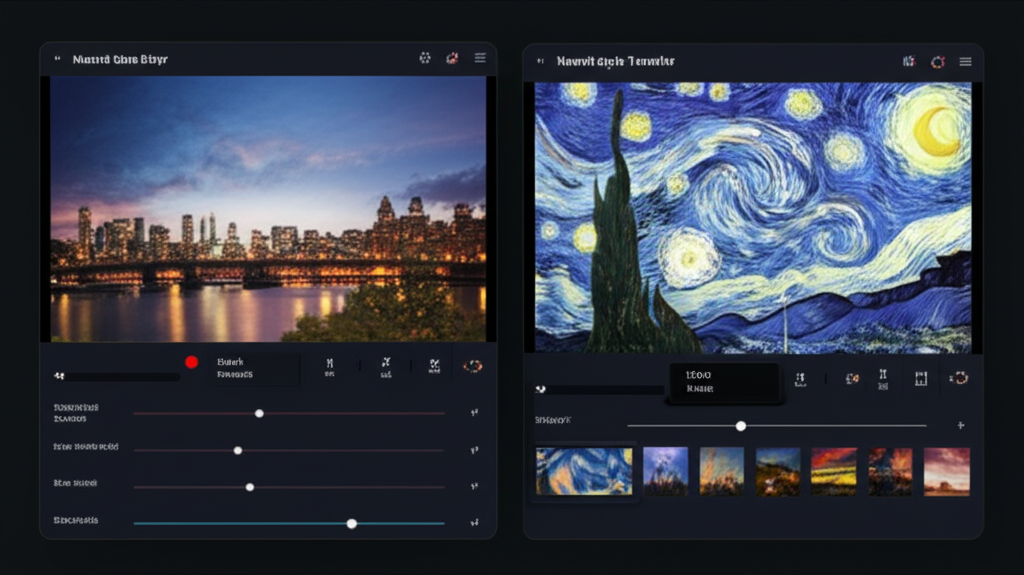Click the teal slider handle in left panel
Image resolution: width=1024 pixels, height=575 pixels.
[352, 523]
